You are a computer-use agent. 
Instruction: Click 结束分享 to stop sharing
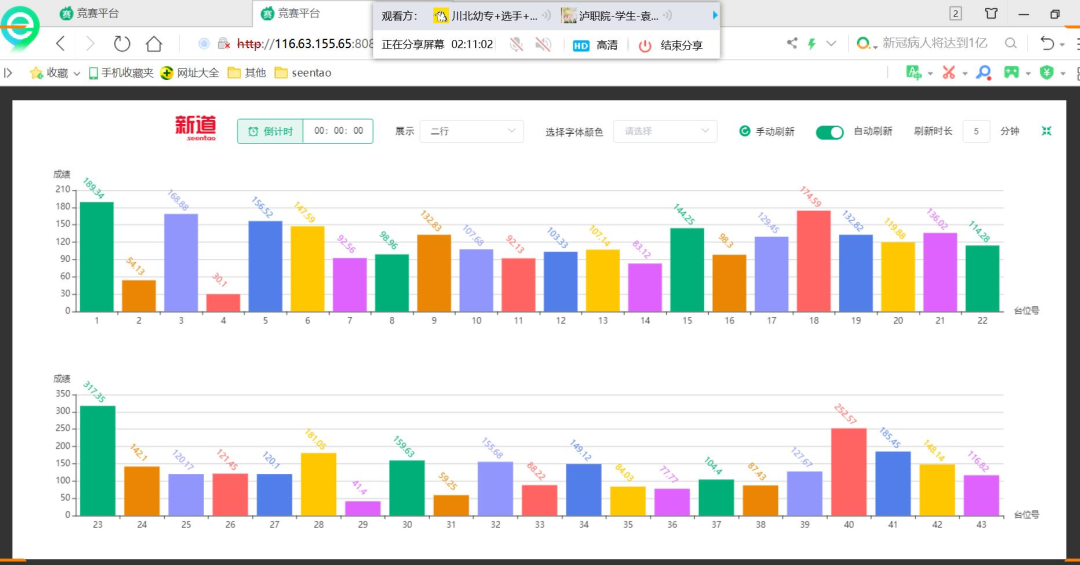pos(673,45)
